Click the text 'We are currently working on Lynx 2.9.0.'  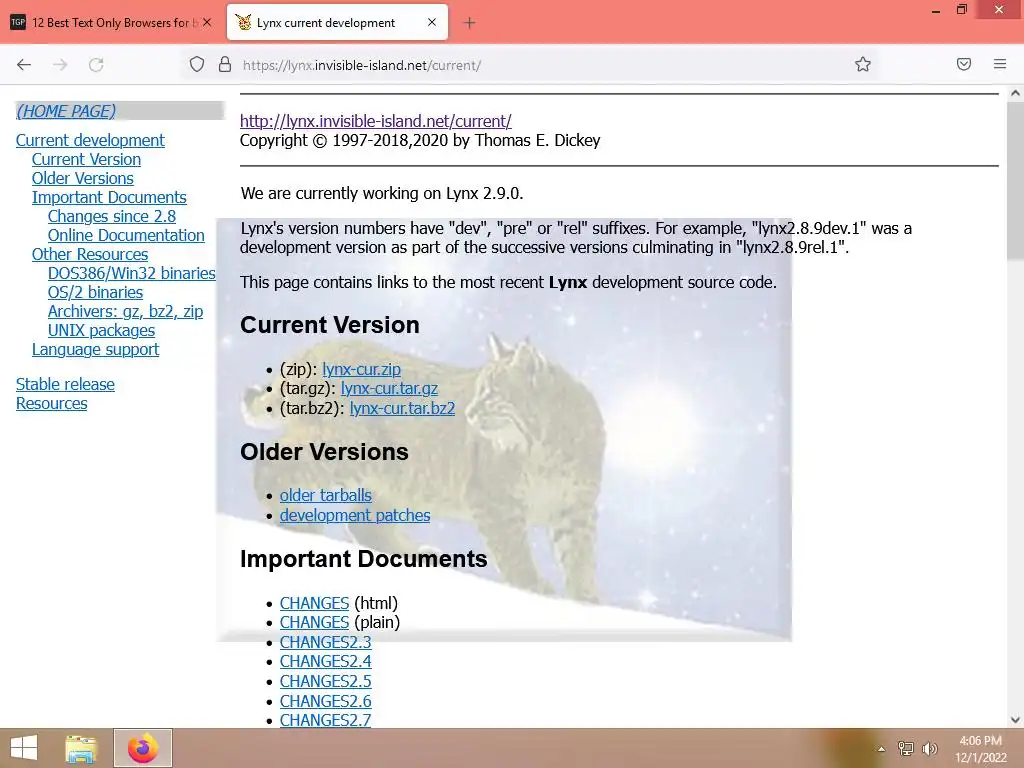tap(382, 193)
